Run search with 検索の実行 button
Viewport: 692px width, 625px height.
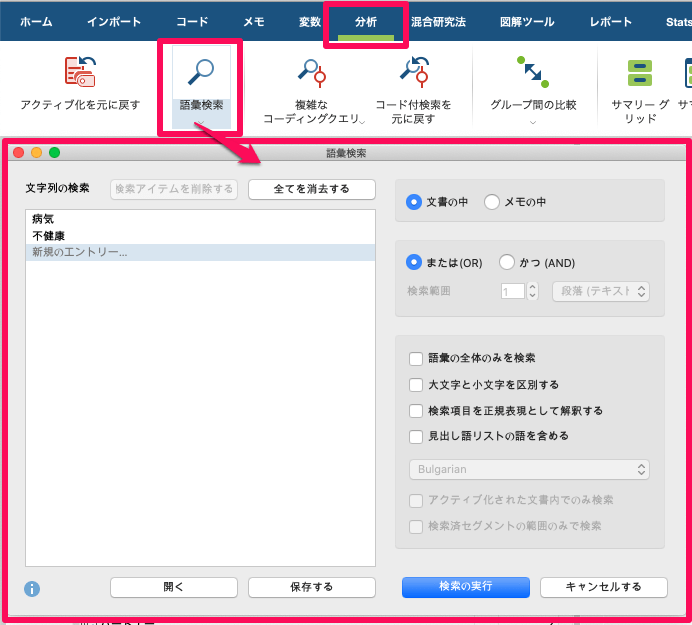click(x=466, y=587)
